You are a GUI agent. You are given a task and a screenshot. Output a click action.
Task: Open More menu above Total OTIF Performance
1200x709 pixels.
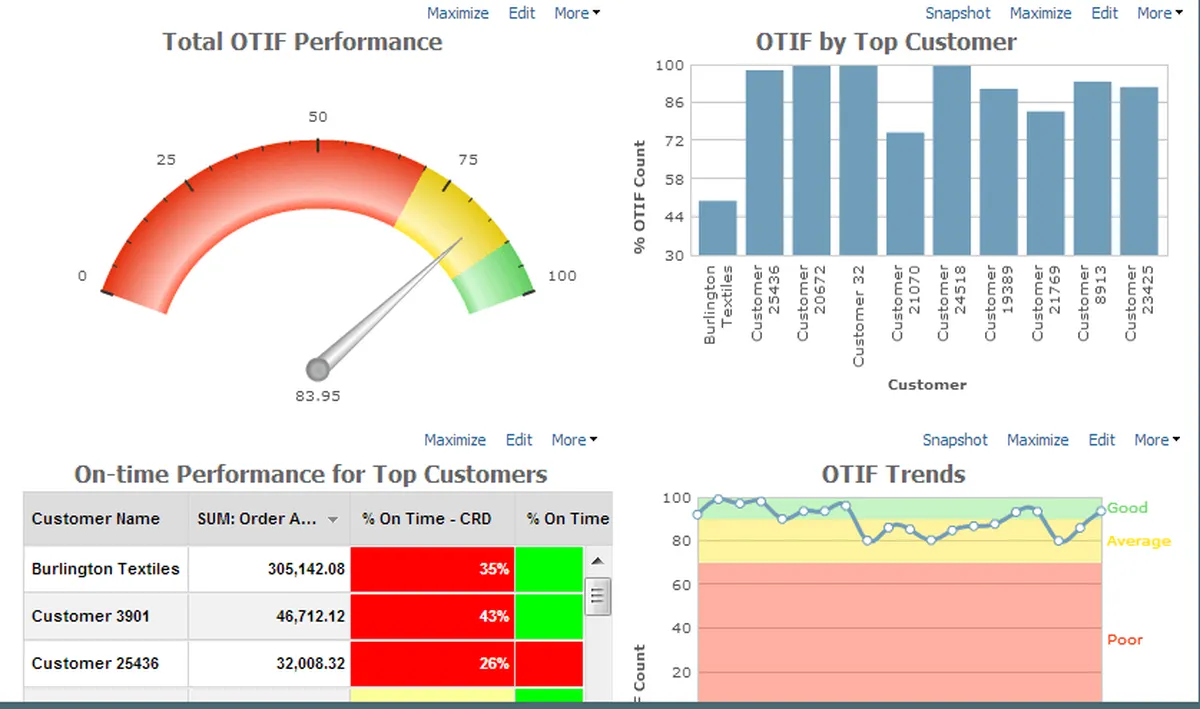pyautogui.click(x=577, y=13)
